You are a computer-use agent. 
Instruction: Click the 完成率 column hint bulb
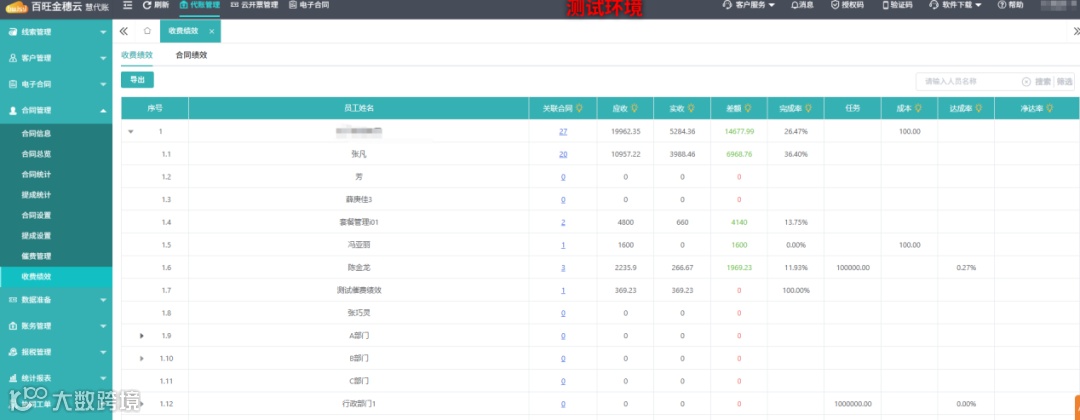[809, 108]
